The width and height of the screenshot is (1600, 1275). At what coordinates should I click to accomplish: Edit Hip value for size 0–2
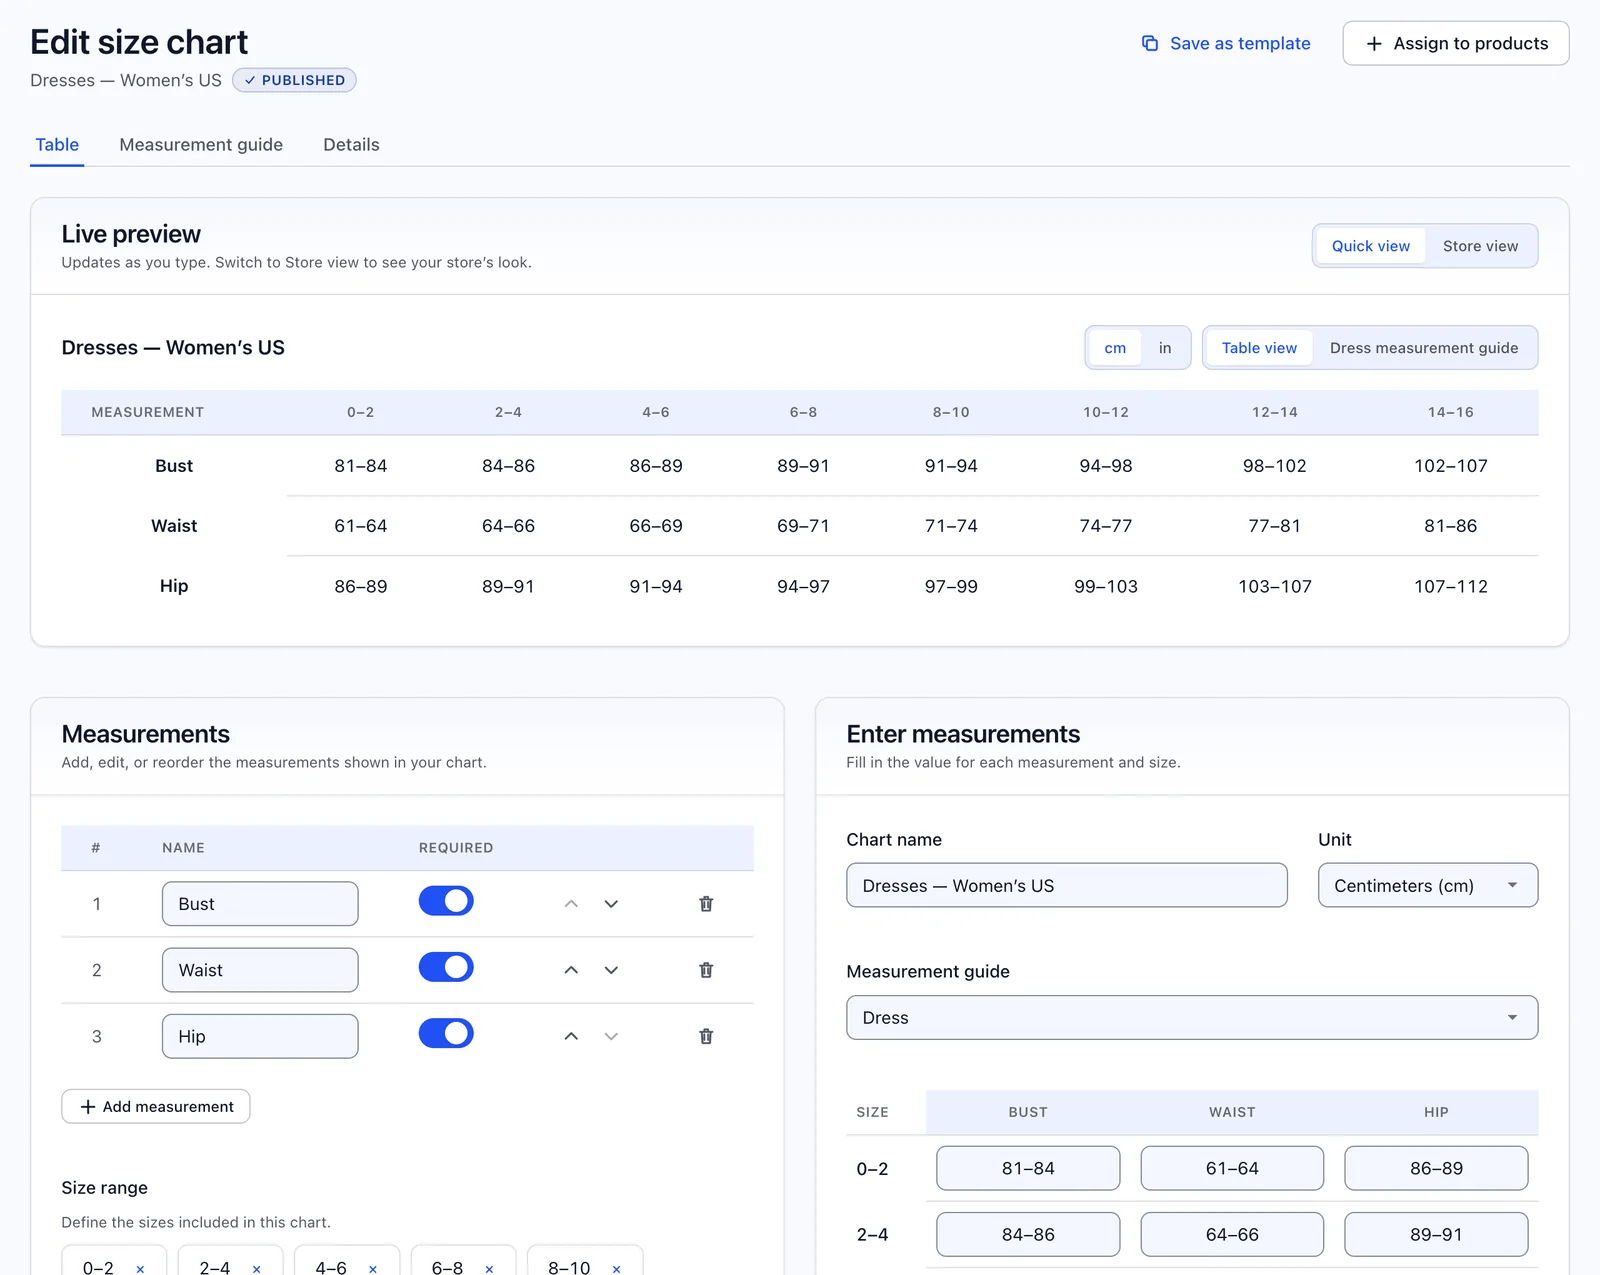pos(1436,1168)
